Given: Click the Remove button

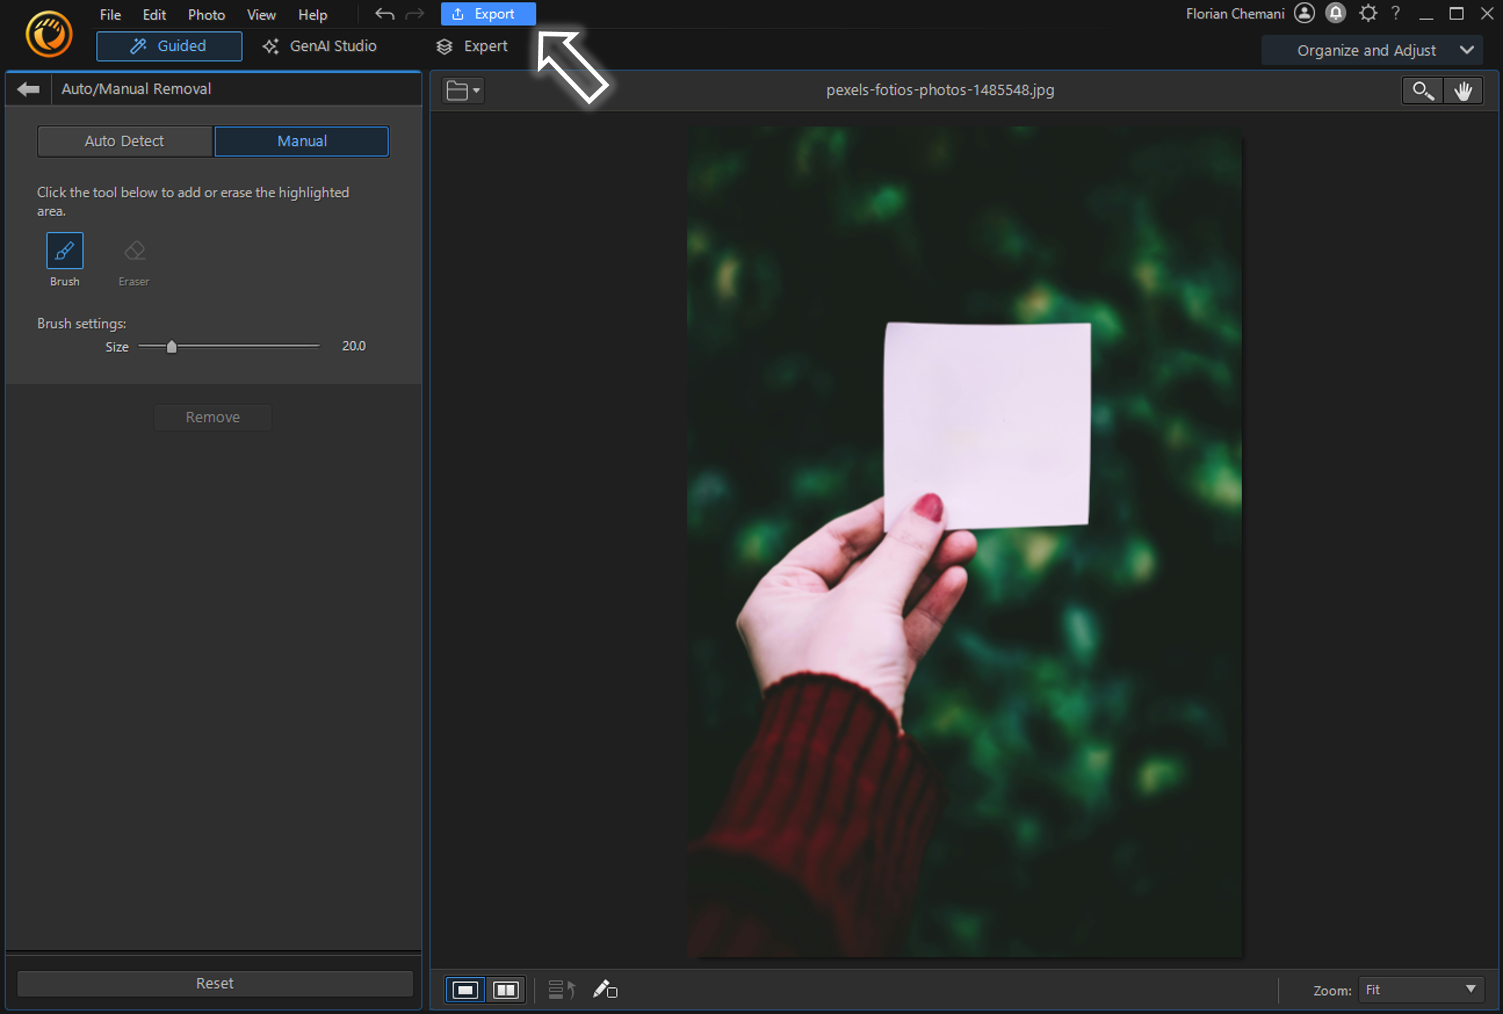Looking at the screenshot, I should (x=212, y=417).
